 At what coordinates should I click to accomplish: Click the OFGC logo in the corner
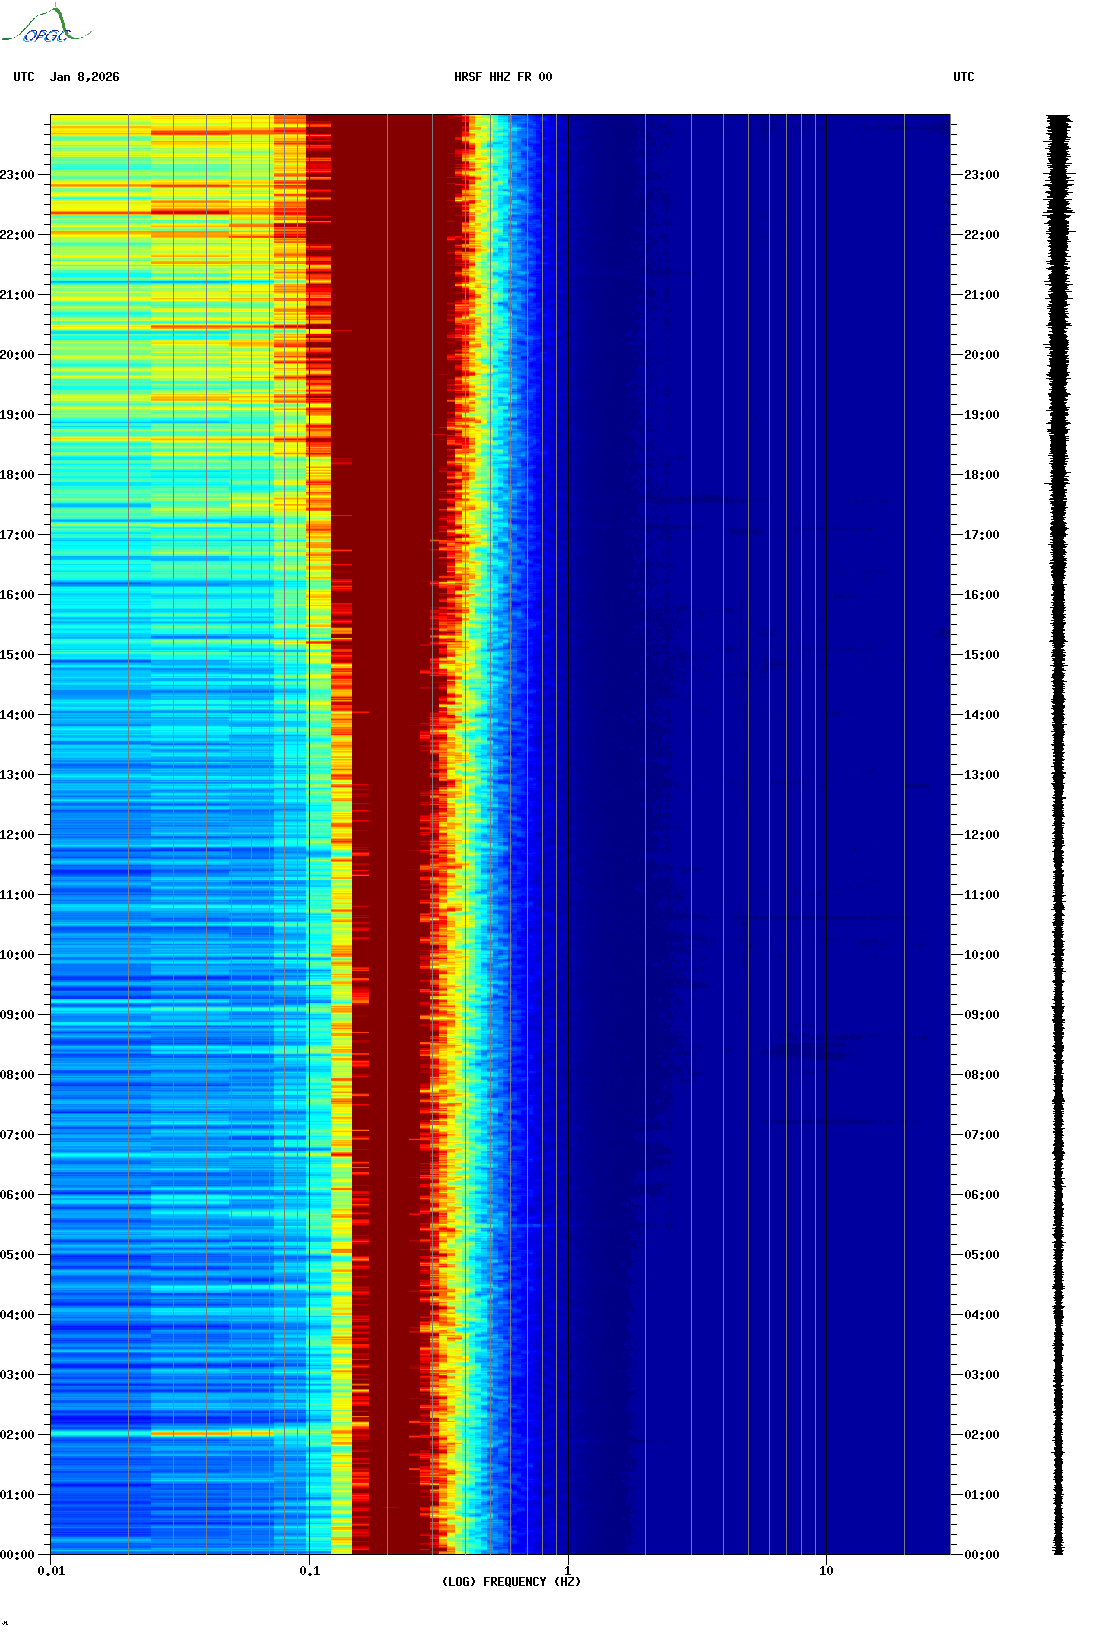pyautogui.click(x=46, y=27)
